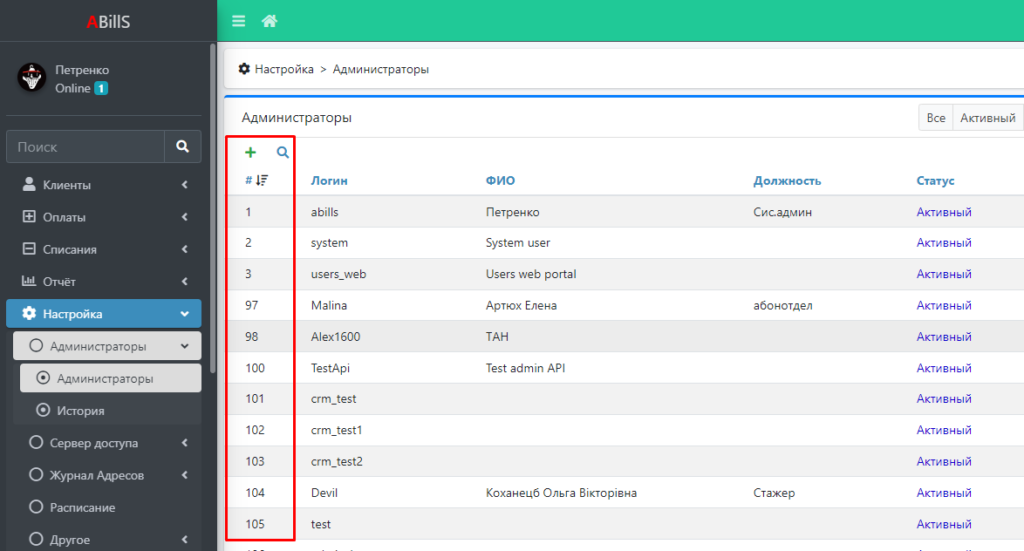Go to the home page icon
The height and width of the screenshot is (551, 1024).
[x=269, y=21]
